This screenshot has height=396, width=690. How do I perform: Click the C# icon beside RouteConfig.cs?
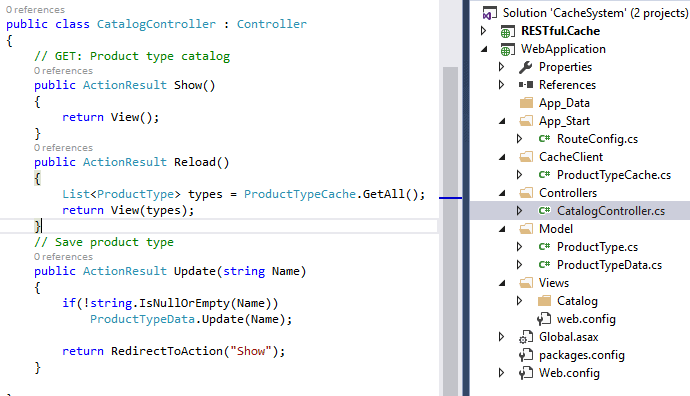544,139
